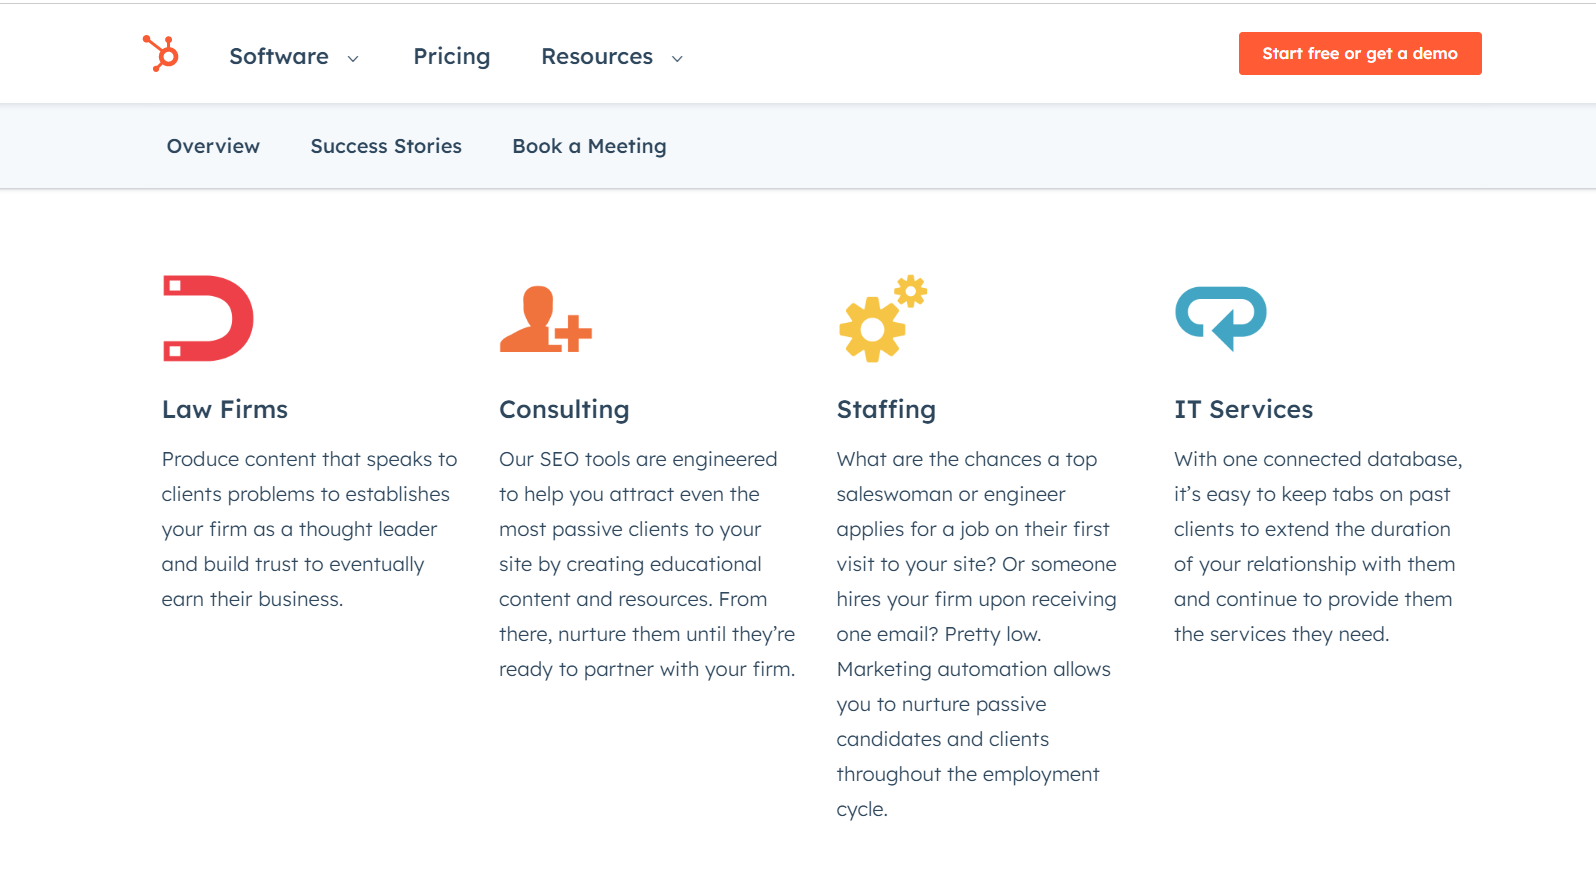
Task: Open the Success Stories tab
Action: point(386,146)
